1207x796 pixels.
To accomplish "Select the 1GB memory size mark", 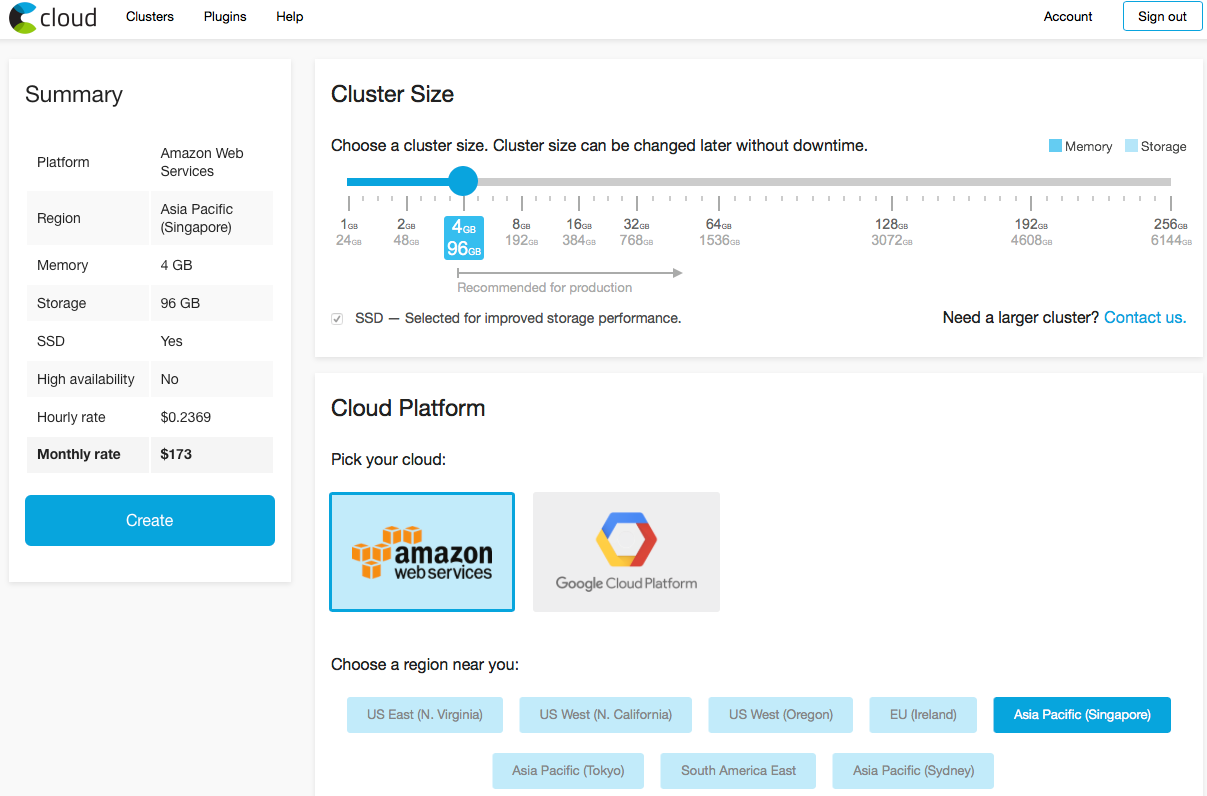I will 349,225.
